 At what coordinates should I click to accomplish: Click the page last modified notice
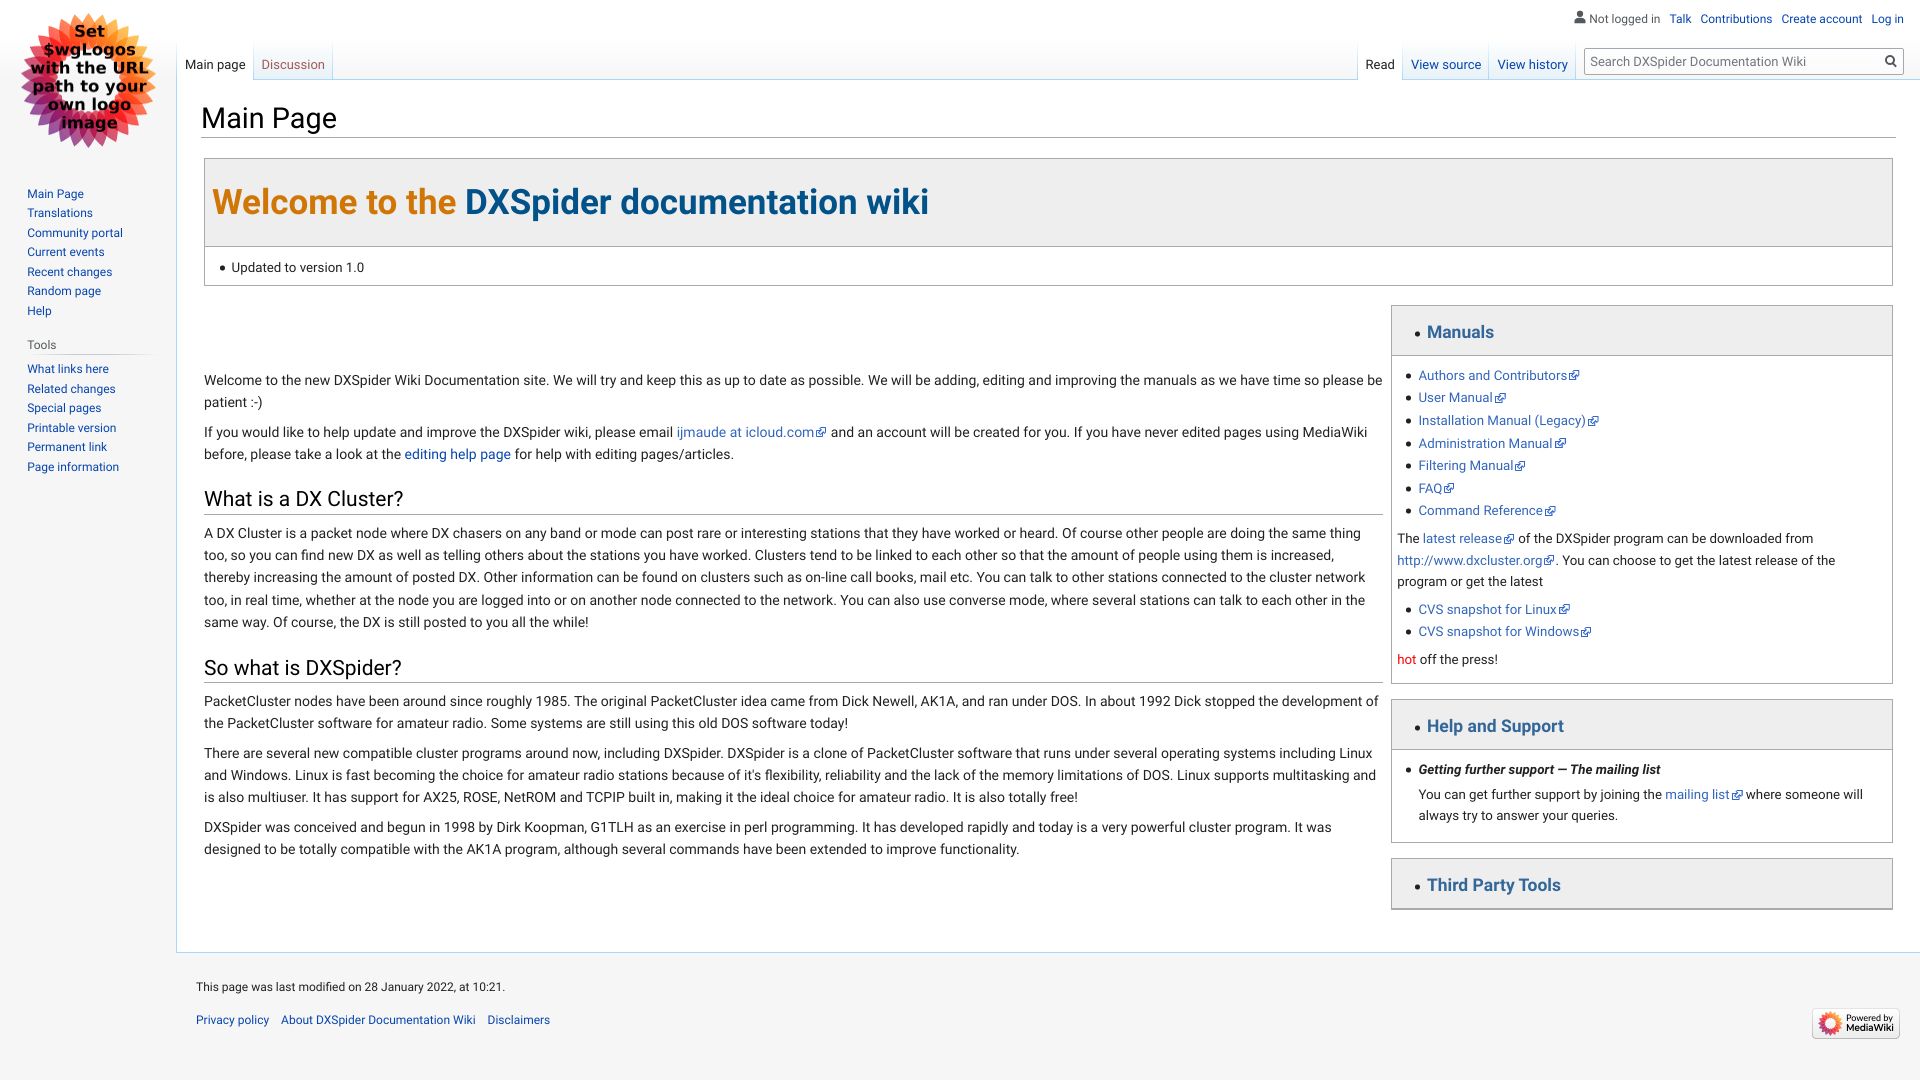(x=350, y=987)
